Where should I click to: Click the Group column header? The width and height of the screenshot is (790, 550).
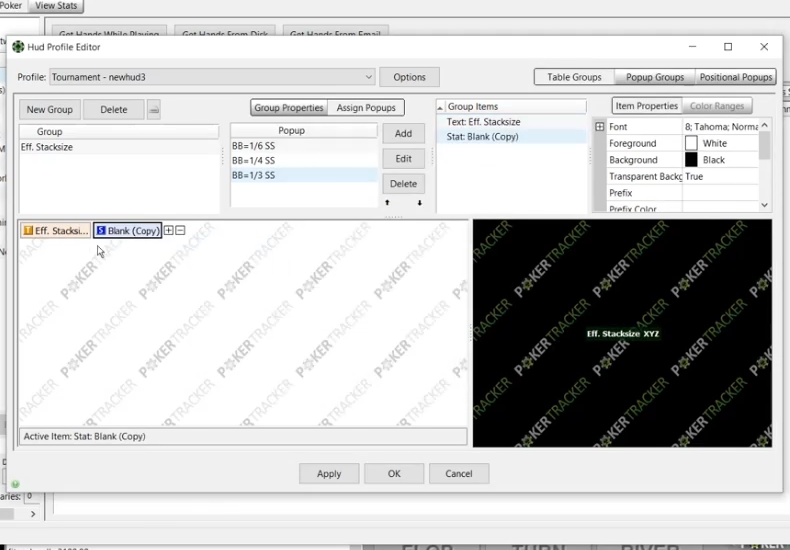tap(119, 131)
